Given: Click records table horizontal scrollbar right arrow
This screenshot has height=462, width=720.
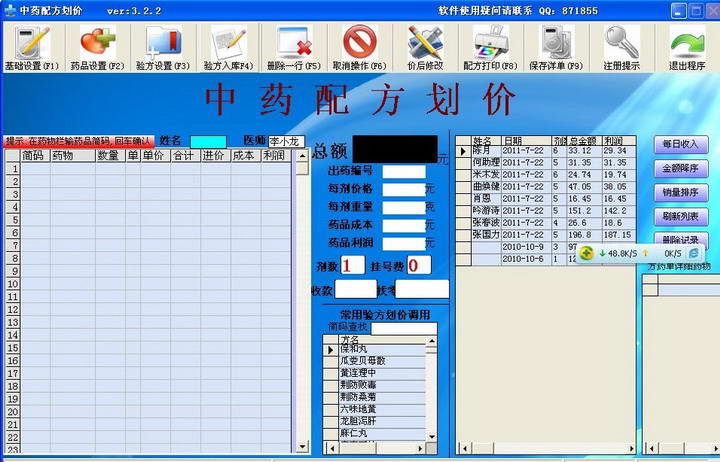Looking at the screenshot, I should coord(631,448).
